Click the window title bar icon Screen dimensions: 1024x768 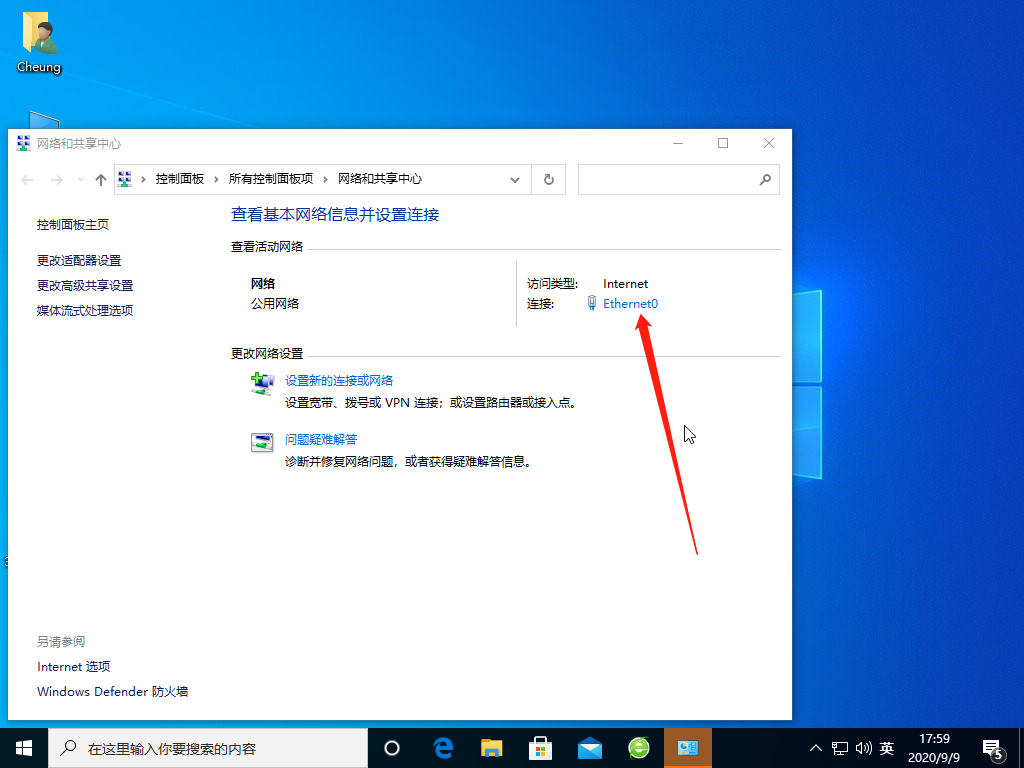click(x=24, y=143)
